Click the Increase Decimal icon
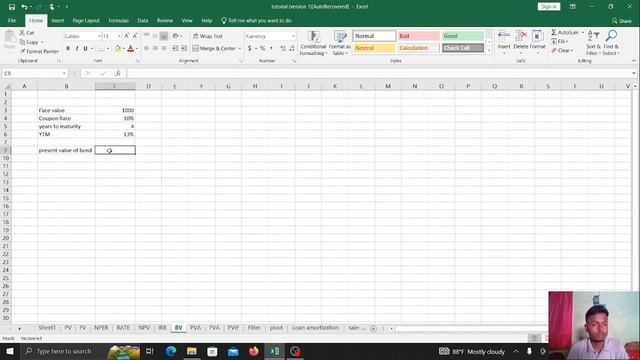Screen dimensions: 640x360 (x=283, y=49)
